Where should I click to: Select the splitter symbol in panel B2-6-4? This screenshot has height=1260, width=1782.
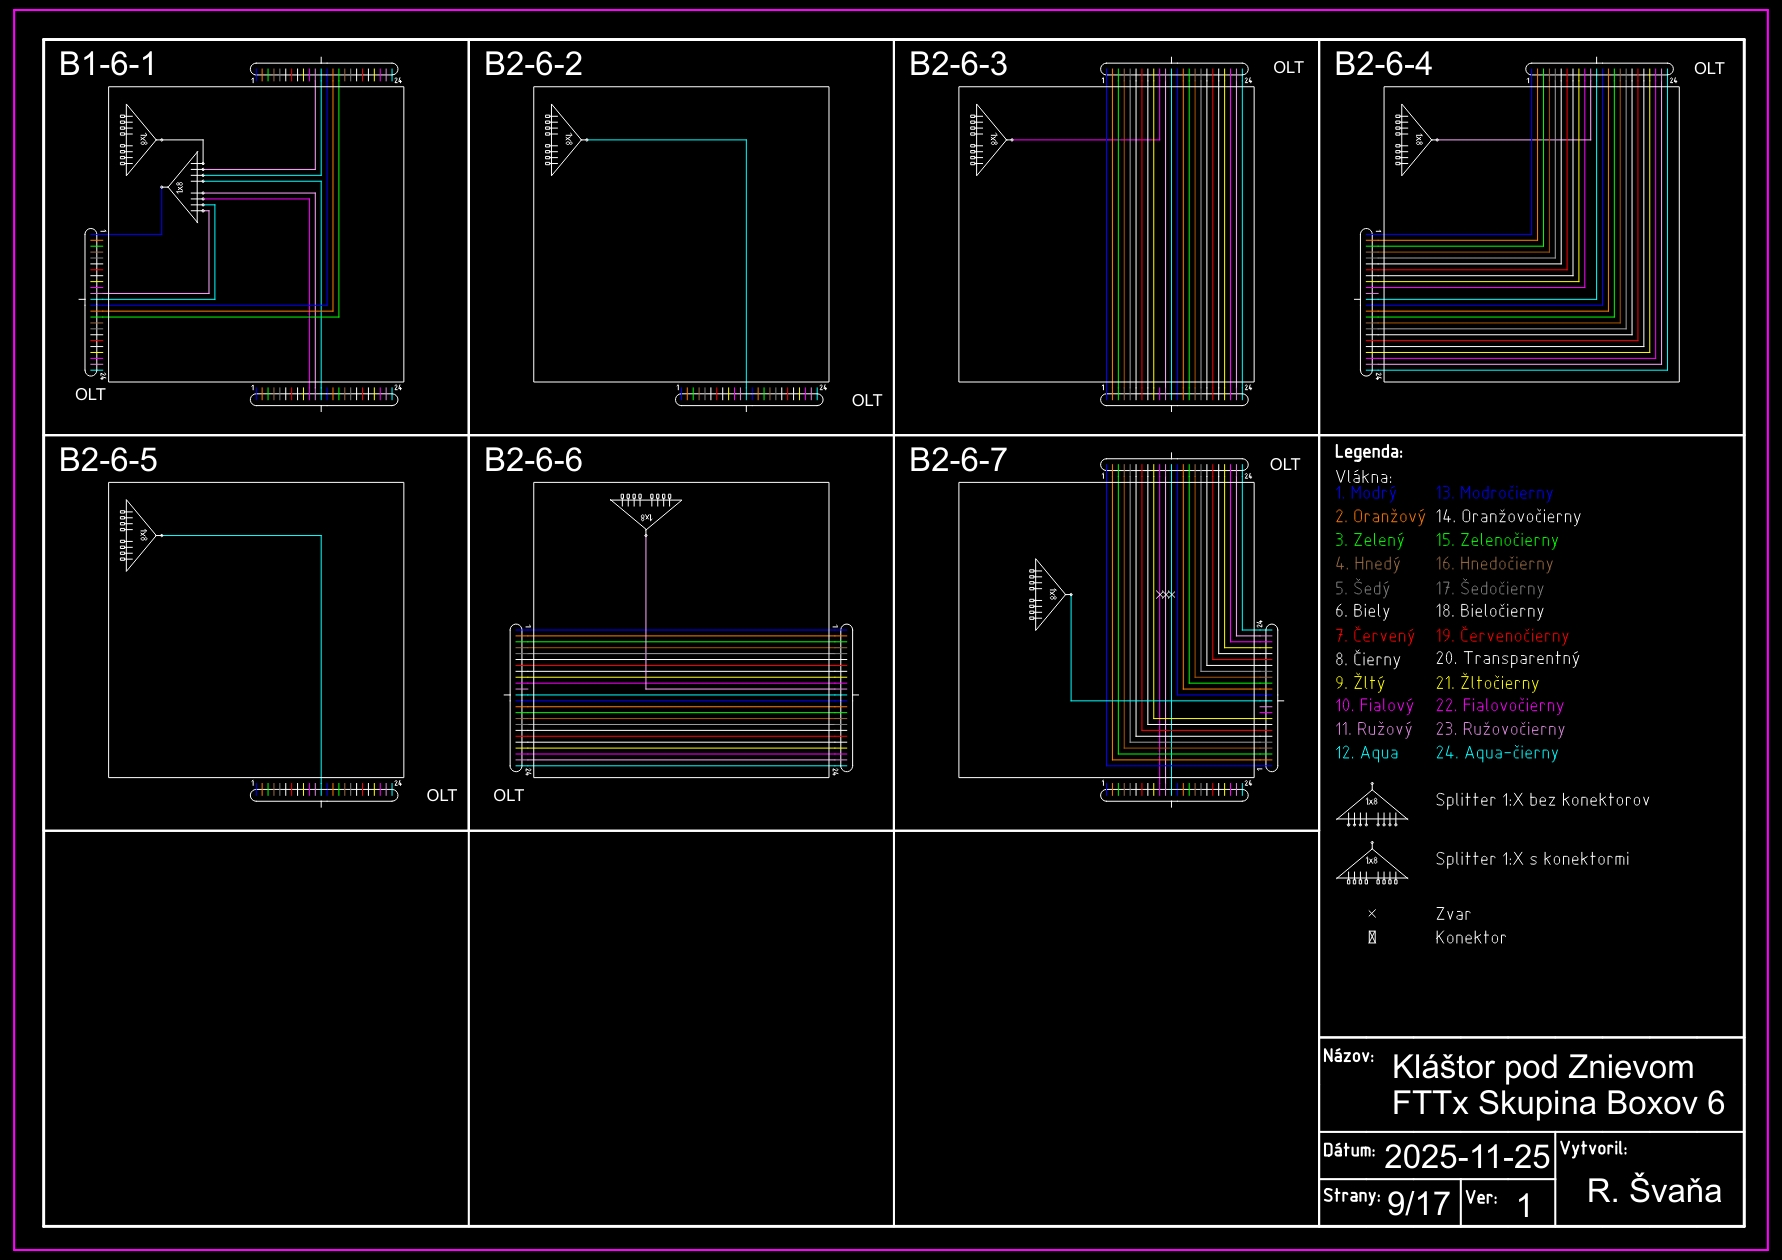coord(1416,140)
